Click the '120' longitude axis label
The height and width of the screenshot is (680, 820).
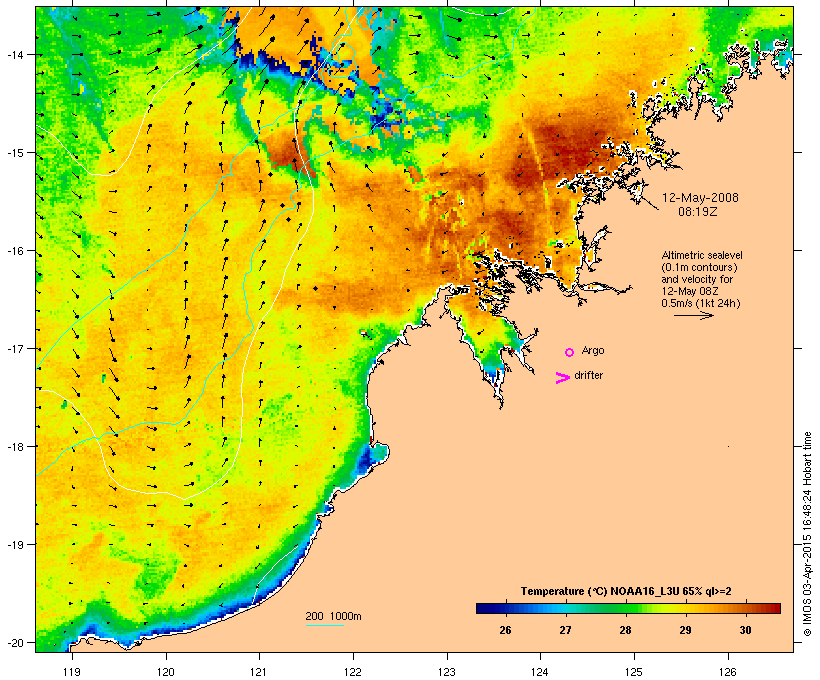pos(166,672)
